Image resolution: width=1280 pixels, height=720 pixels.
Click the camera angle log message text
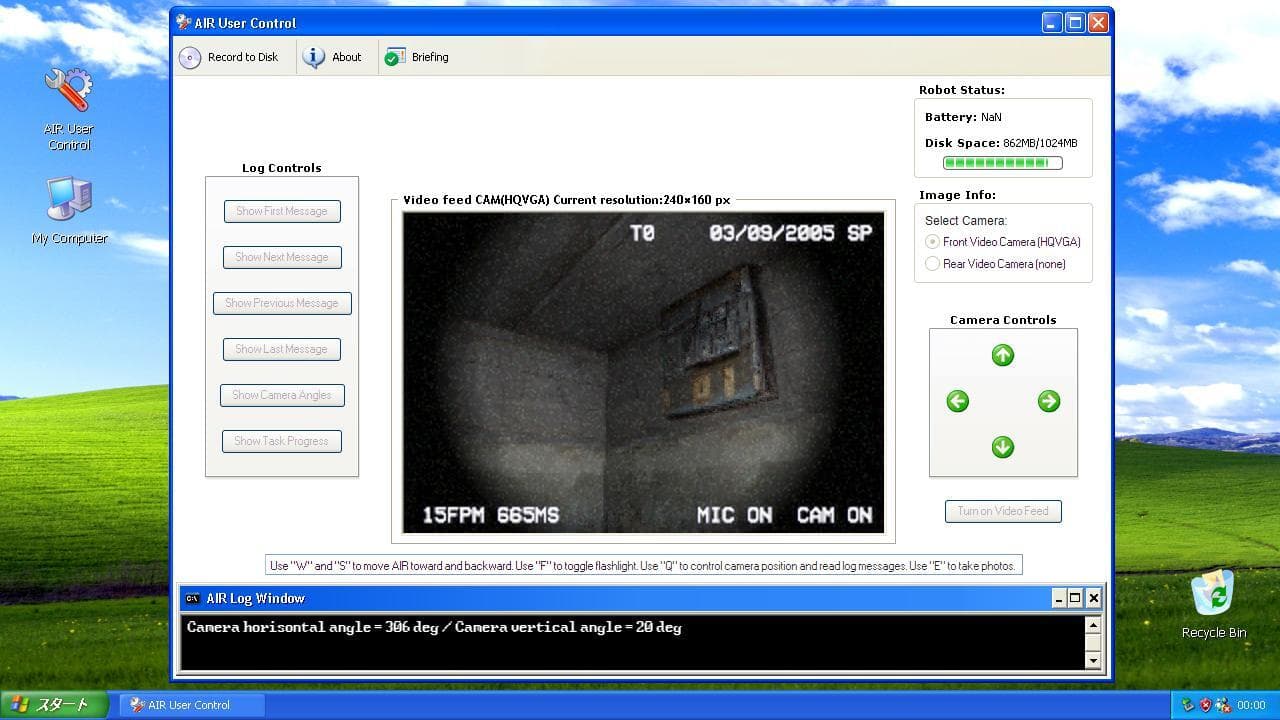pos(434,628)
